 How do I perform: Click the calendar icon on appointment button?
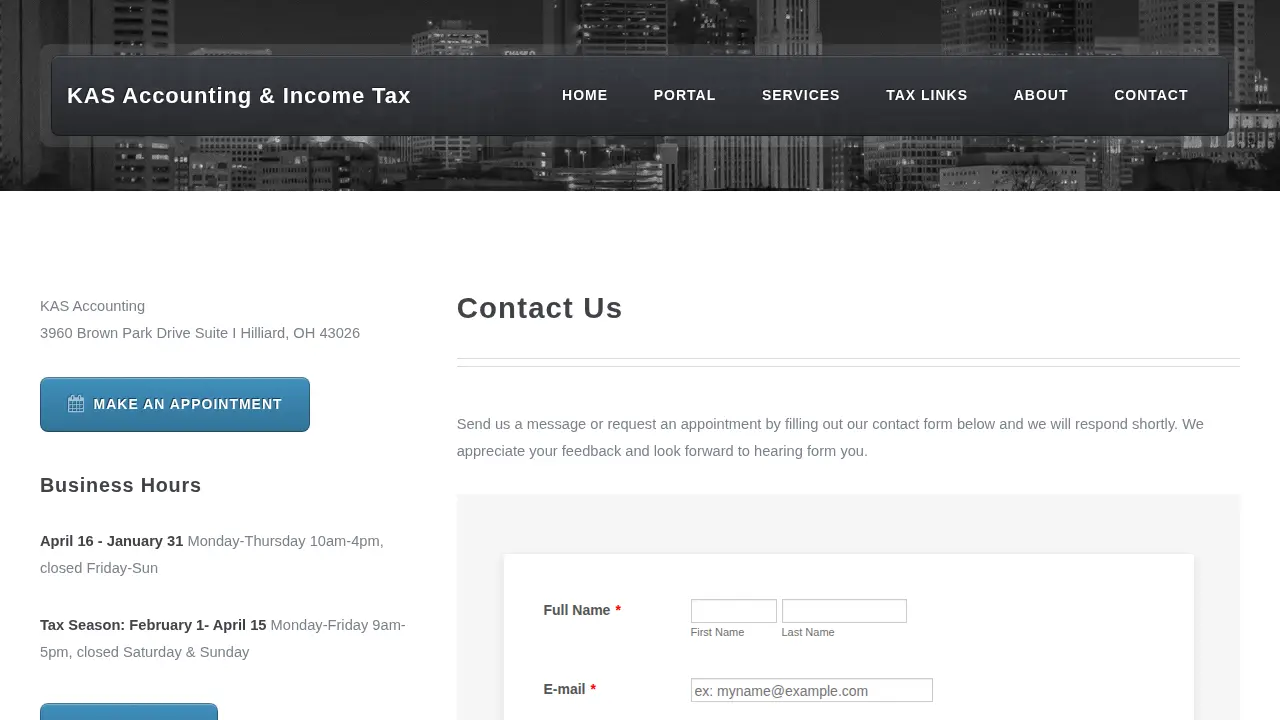click(x=76, y=404)
